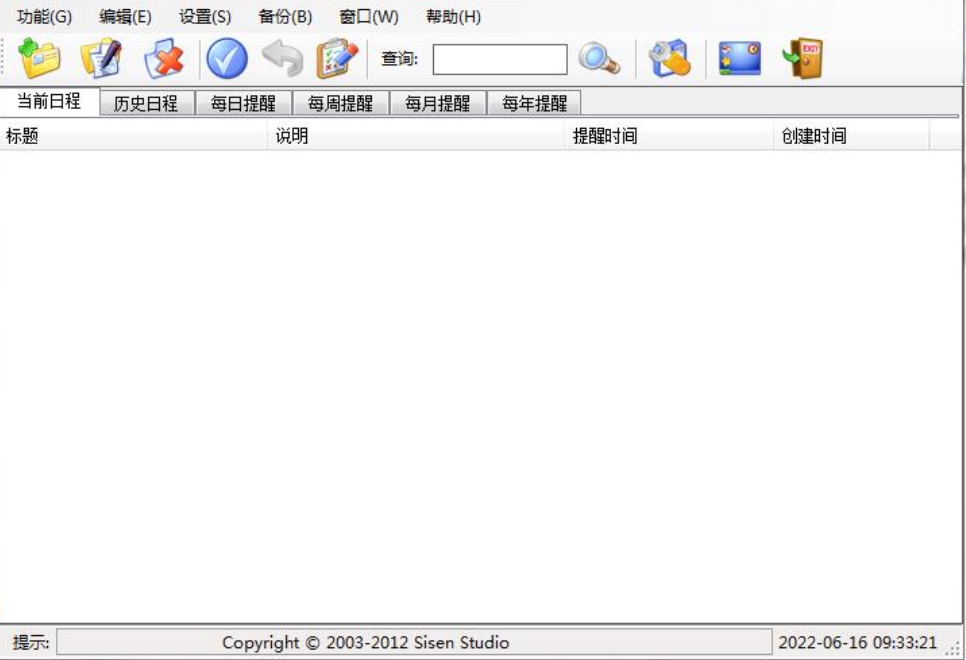Screen dimensions: 966x660
Task: Open the 功能(G) menu
Action: point(44,17)
